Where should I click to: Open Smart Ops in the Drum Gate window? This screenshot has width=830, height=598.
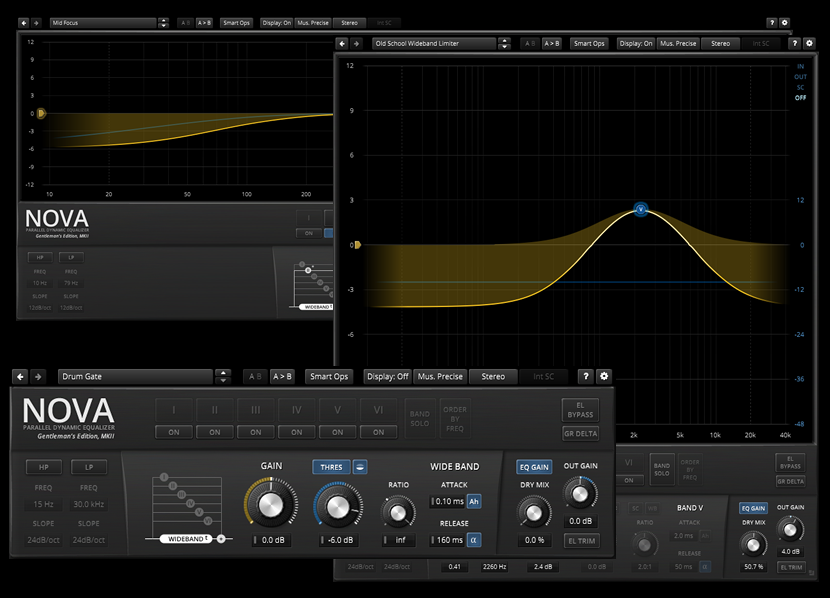click(x=329, y=377)
